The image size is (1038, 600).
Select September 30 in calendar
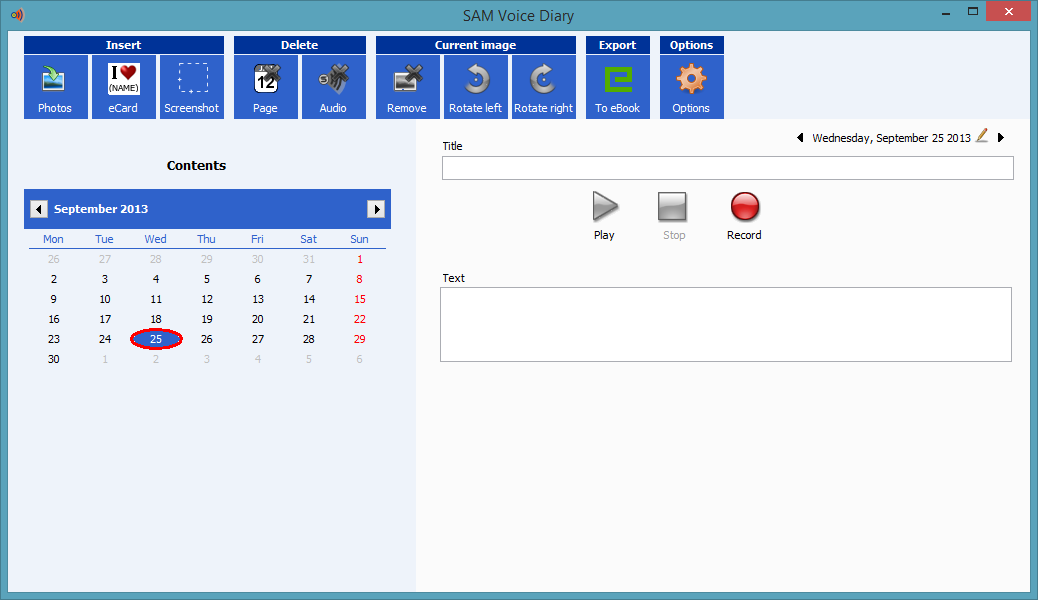tap(54, 359)
